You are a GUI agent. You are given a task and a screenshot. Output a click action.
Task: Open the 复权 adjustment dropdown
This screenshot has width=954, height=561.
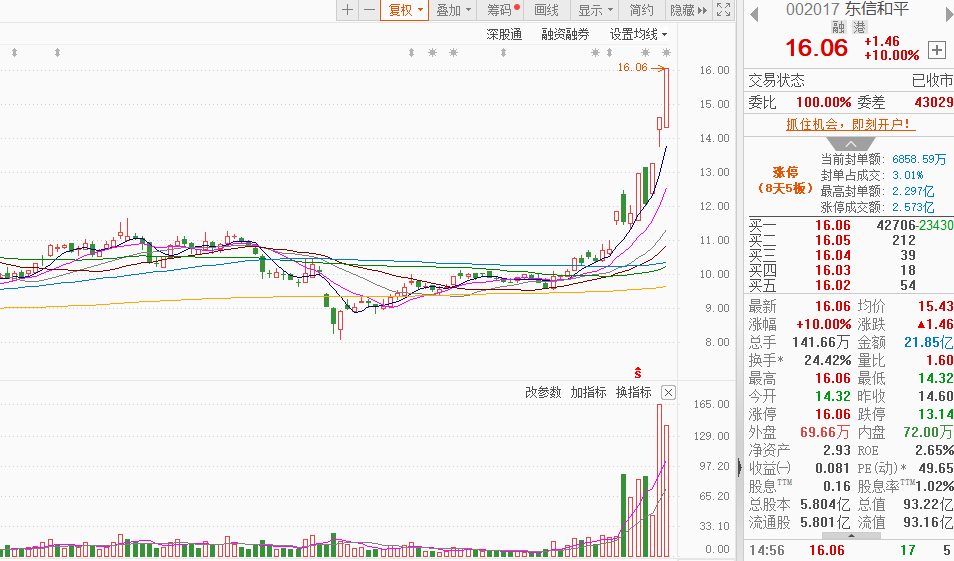click(x=405, y=10)
